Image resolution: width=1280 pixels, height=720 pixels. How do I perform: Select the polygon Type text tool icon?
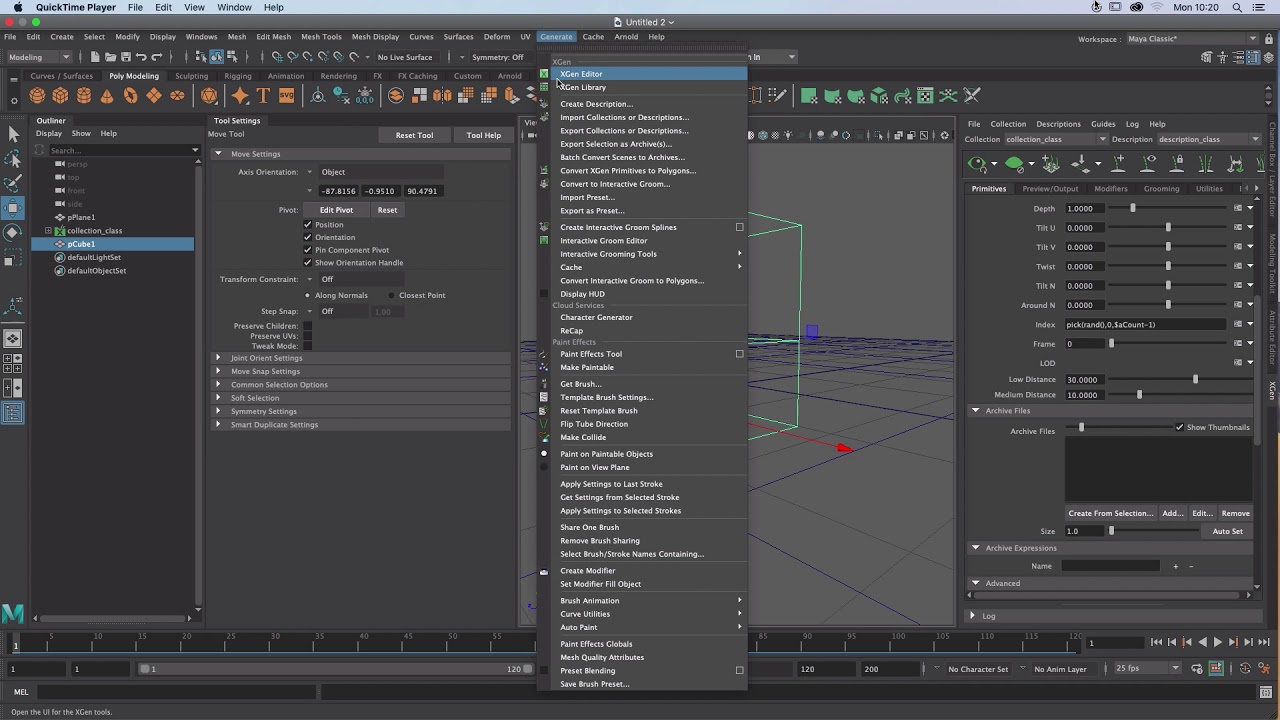[263, 96]
